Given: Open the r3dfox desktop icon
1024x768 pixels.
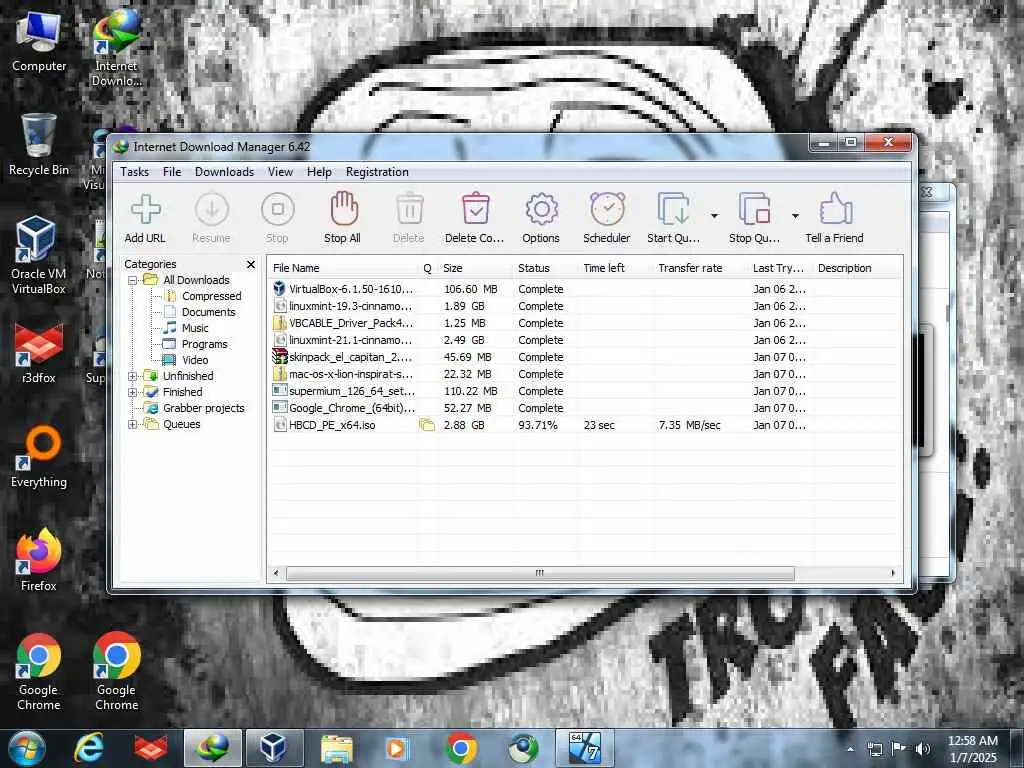Looking at the screenshot, I should [x=39, y=353].
